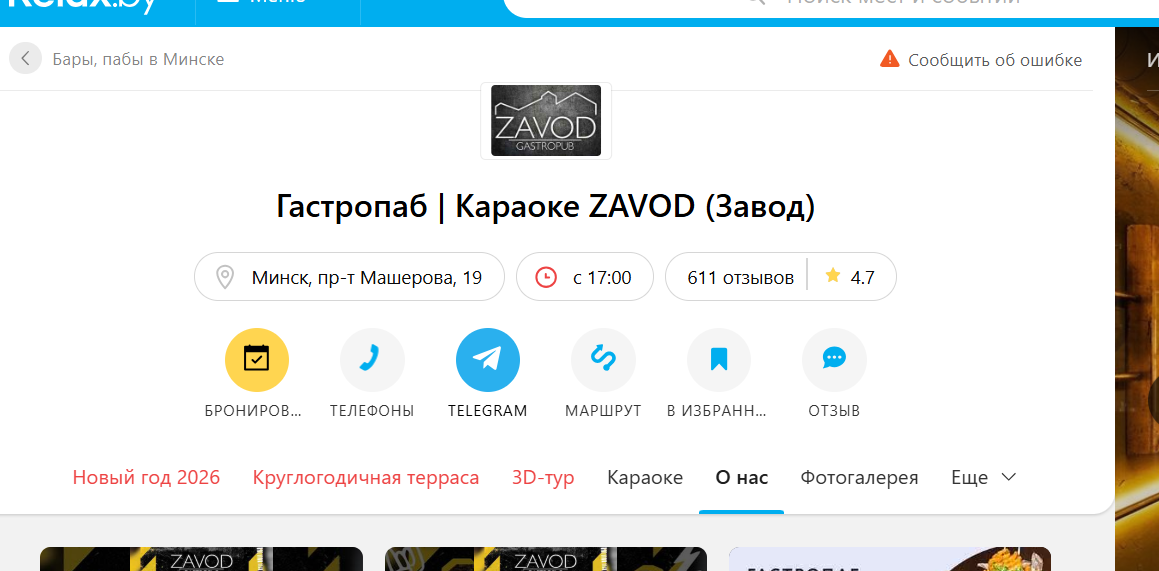Click the route directions icon
1159x571 pixels.
tap(603, 360)
